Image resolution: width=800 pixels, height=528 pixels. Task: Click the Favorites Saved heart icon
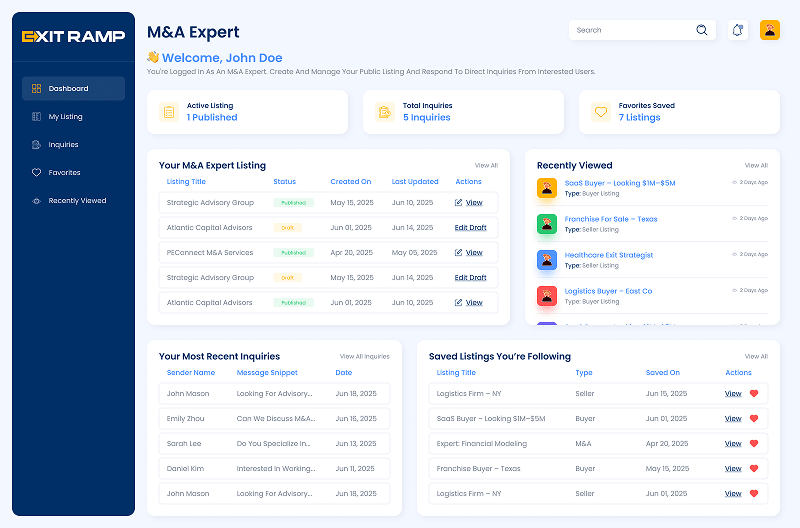pyautogui.click(x=600, y=112)
